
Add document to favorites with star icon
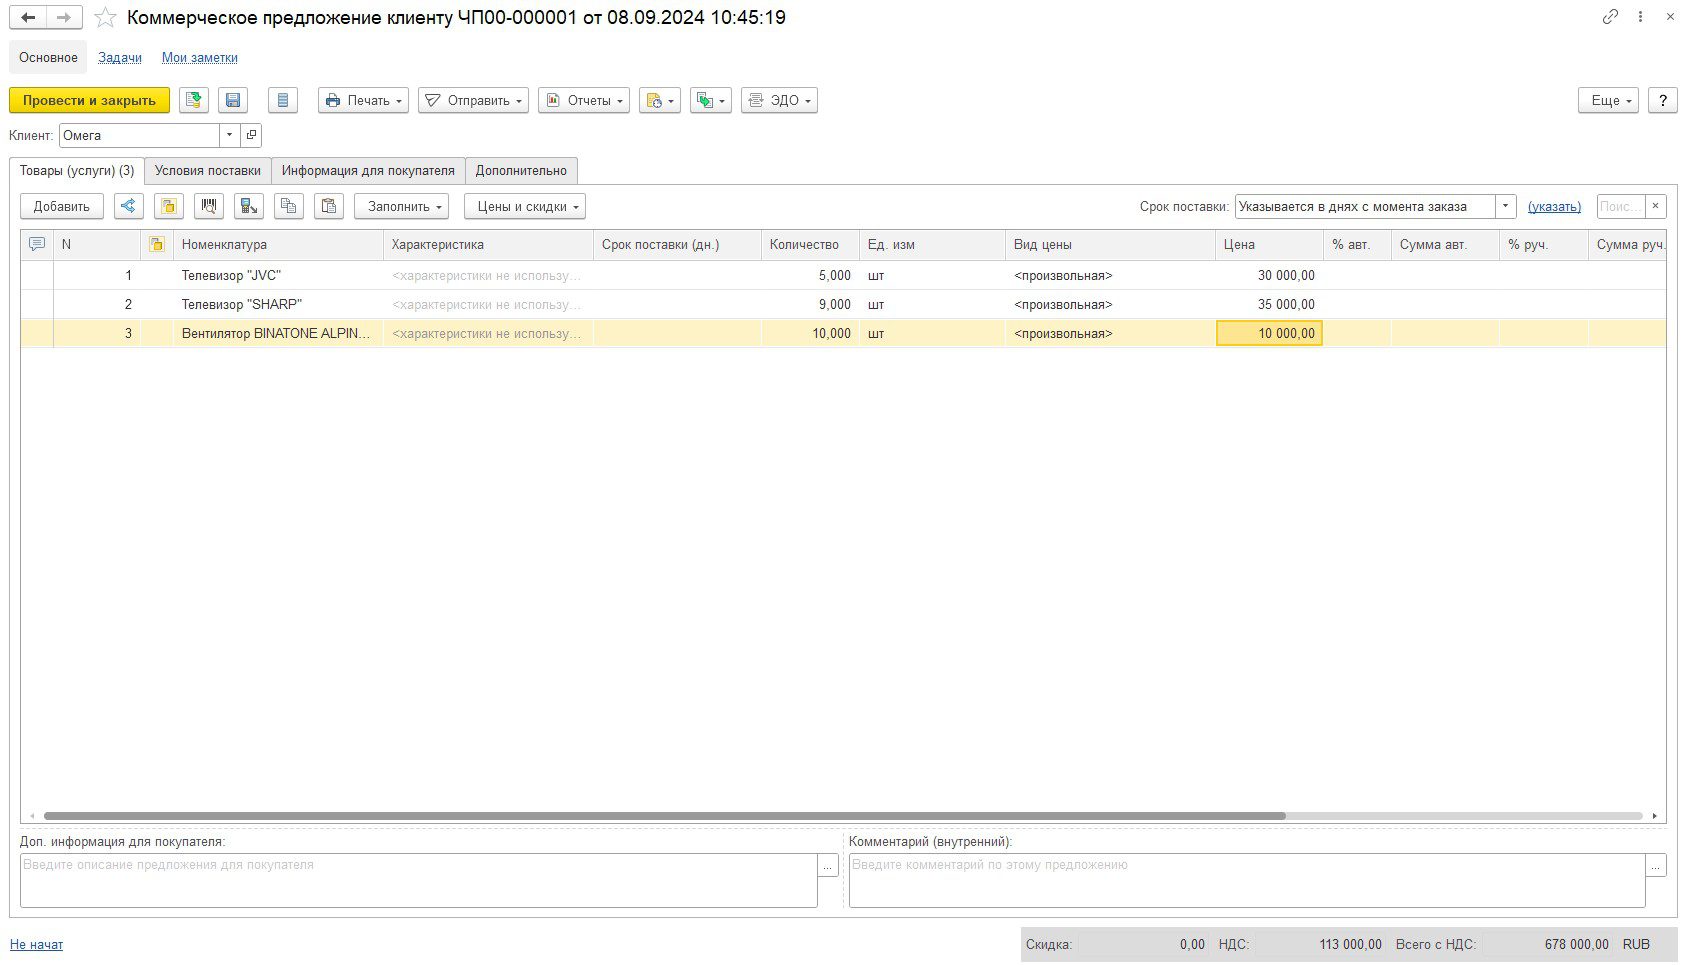tap(105, 18)
